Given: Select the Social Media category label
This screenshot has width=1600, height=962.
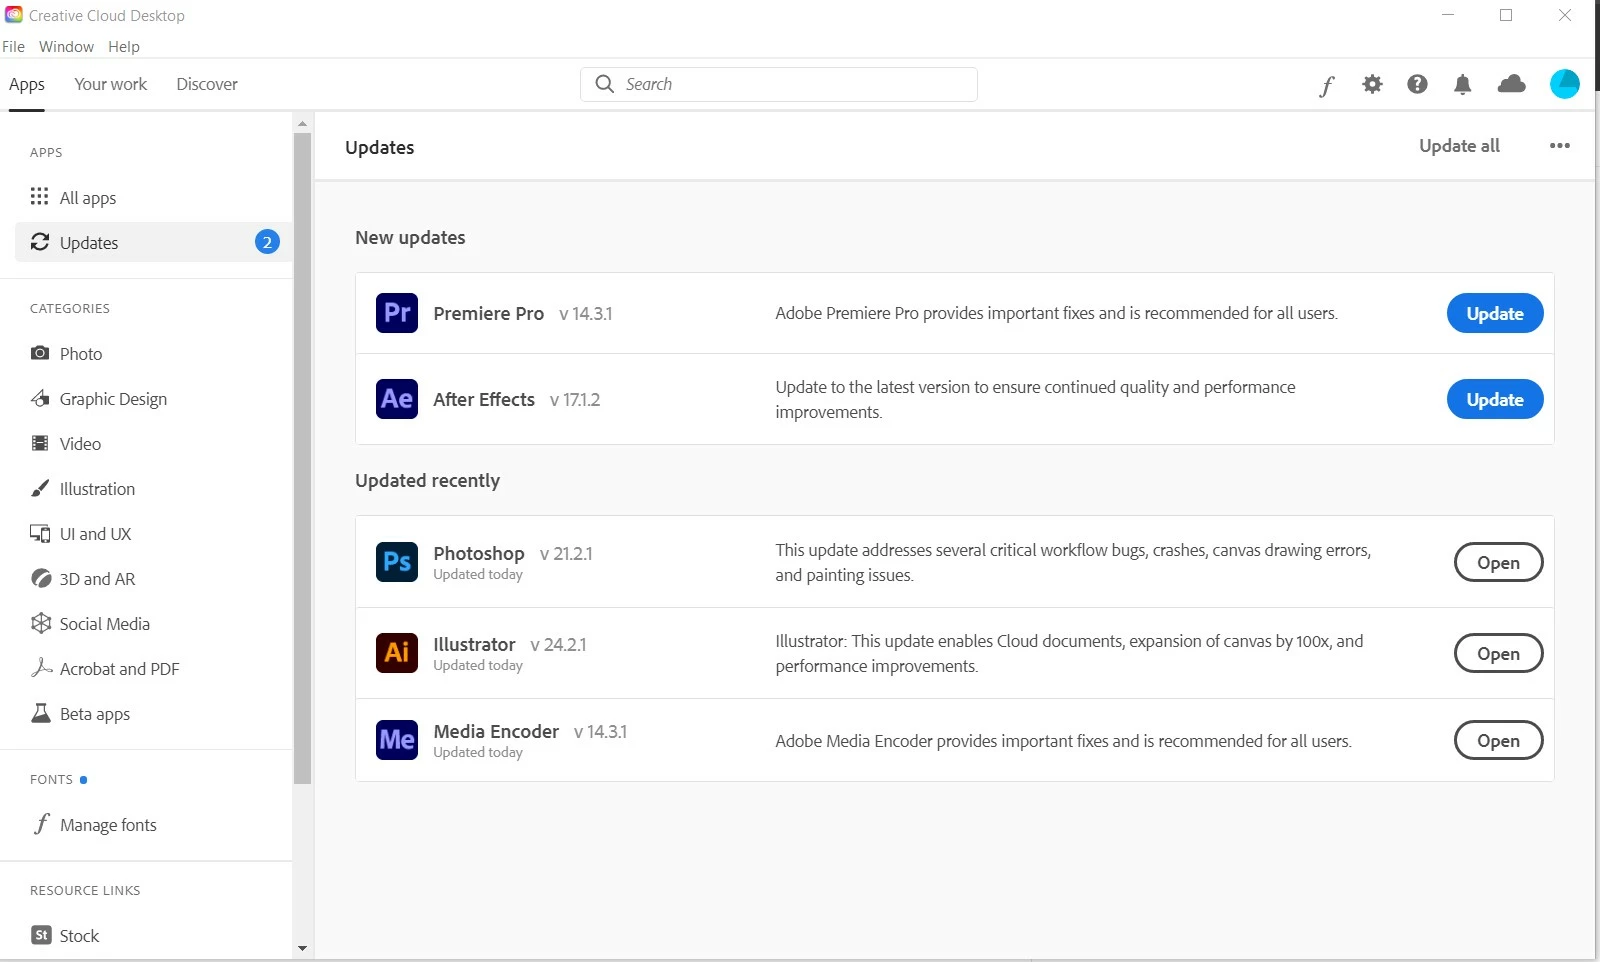Looking at the screenshot, I should click(105, 624).
